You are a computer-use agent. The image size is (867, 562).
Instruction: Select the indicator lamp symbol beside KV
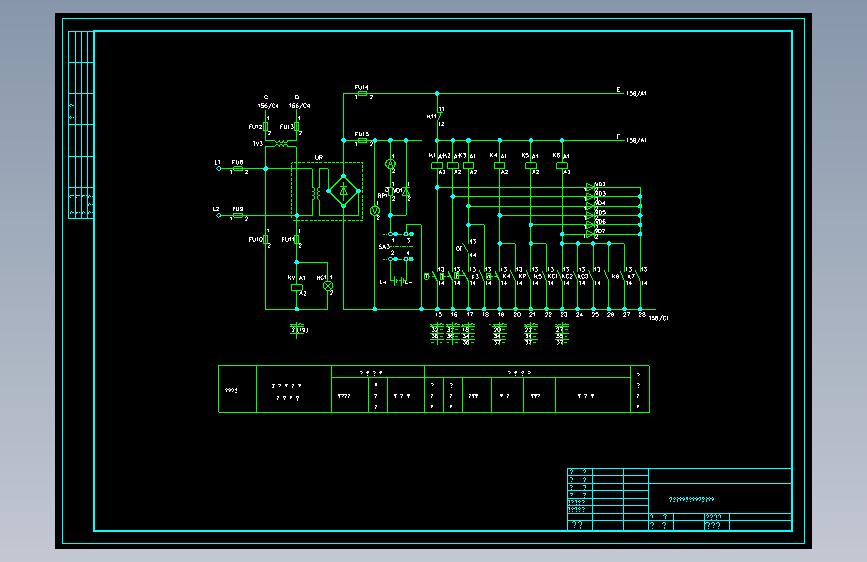328,286
